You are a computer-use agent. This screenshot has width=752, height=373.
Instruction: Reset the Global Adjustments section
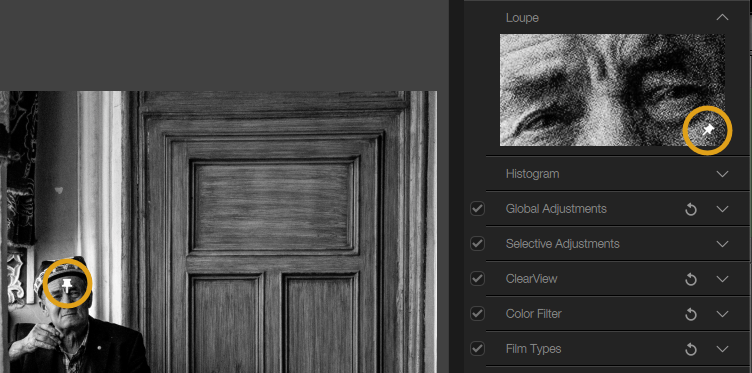(691, 209)
